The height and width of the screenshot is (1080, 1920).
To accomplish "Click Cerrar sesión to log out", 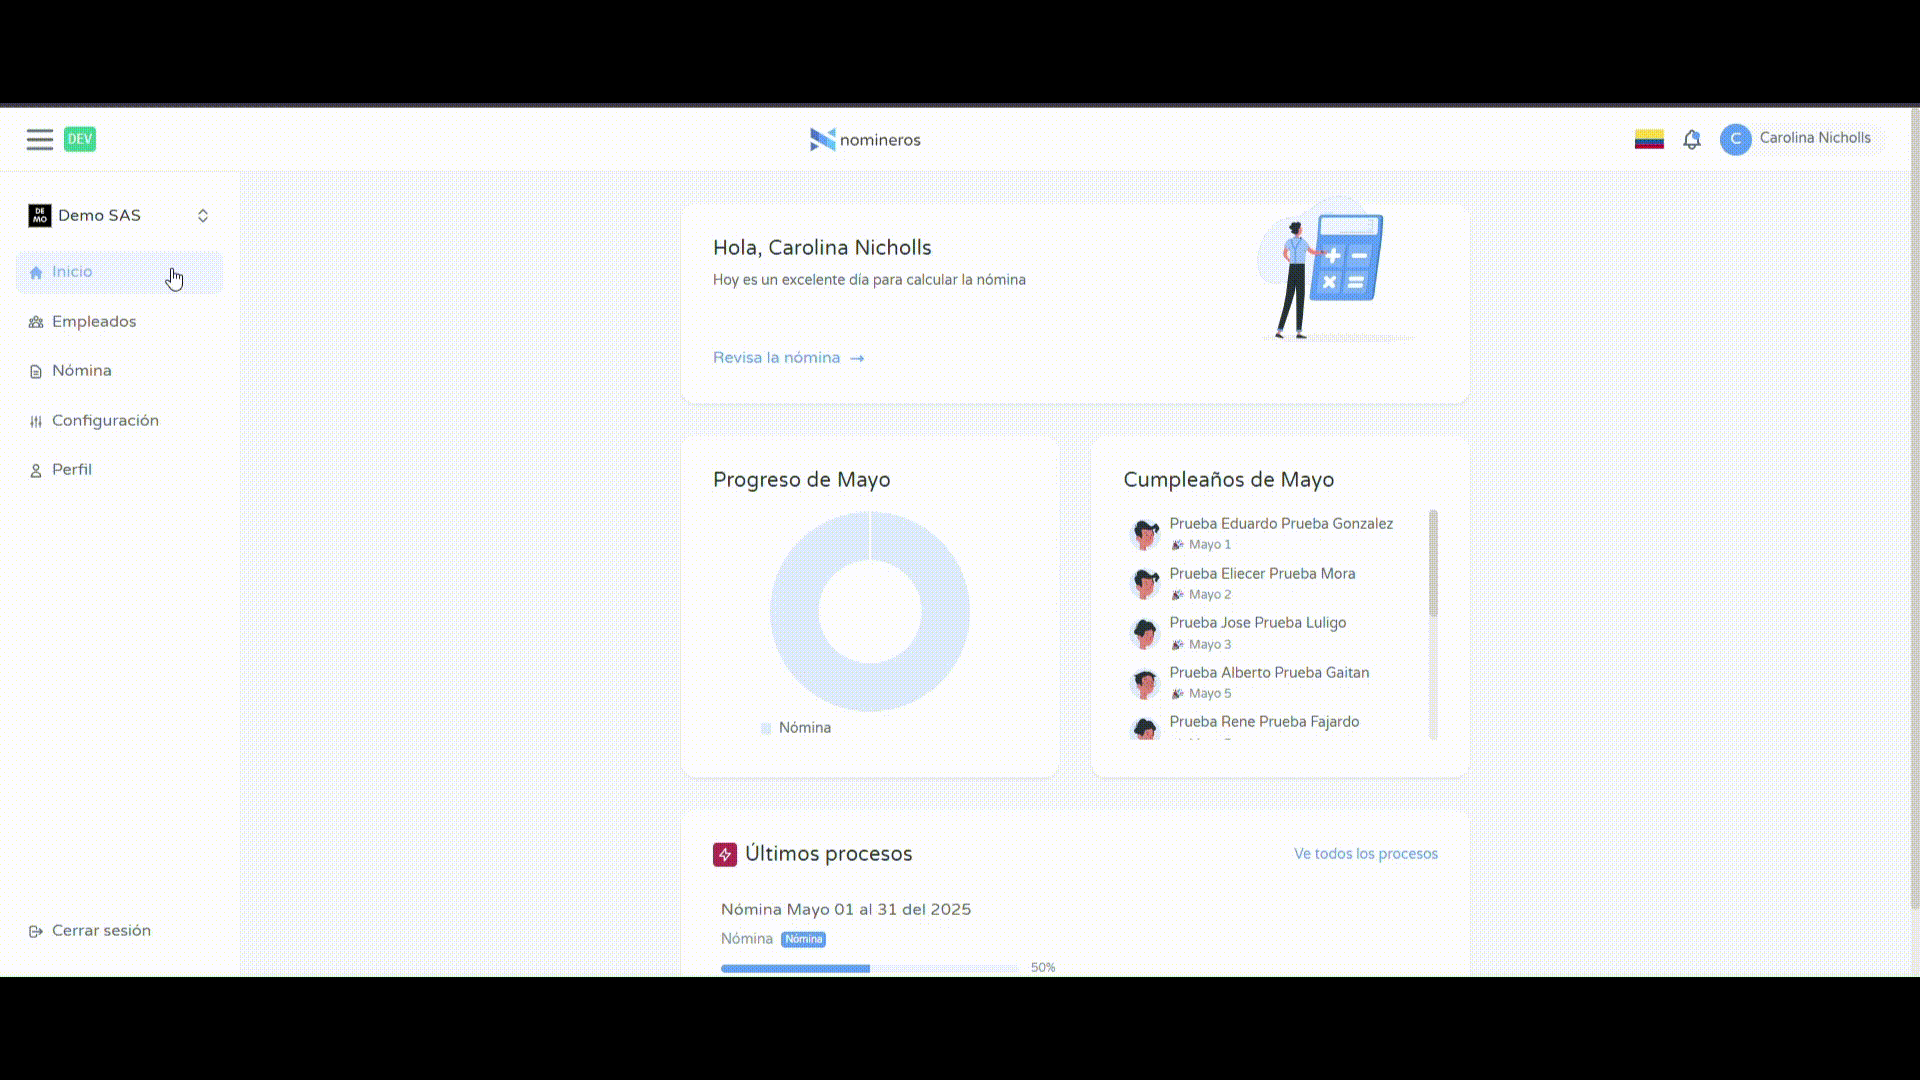I will click(100, 931).
